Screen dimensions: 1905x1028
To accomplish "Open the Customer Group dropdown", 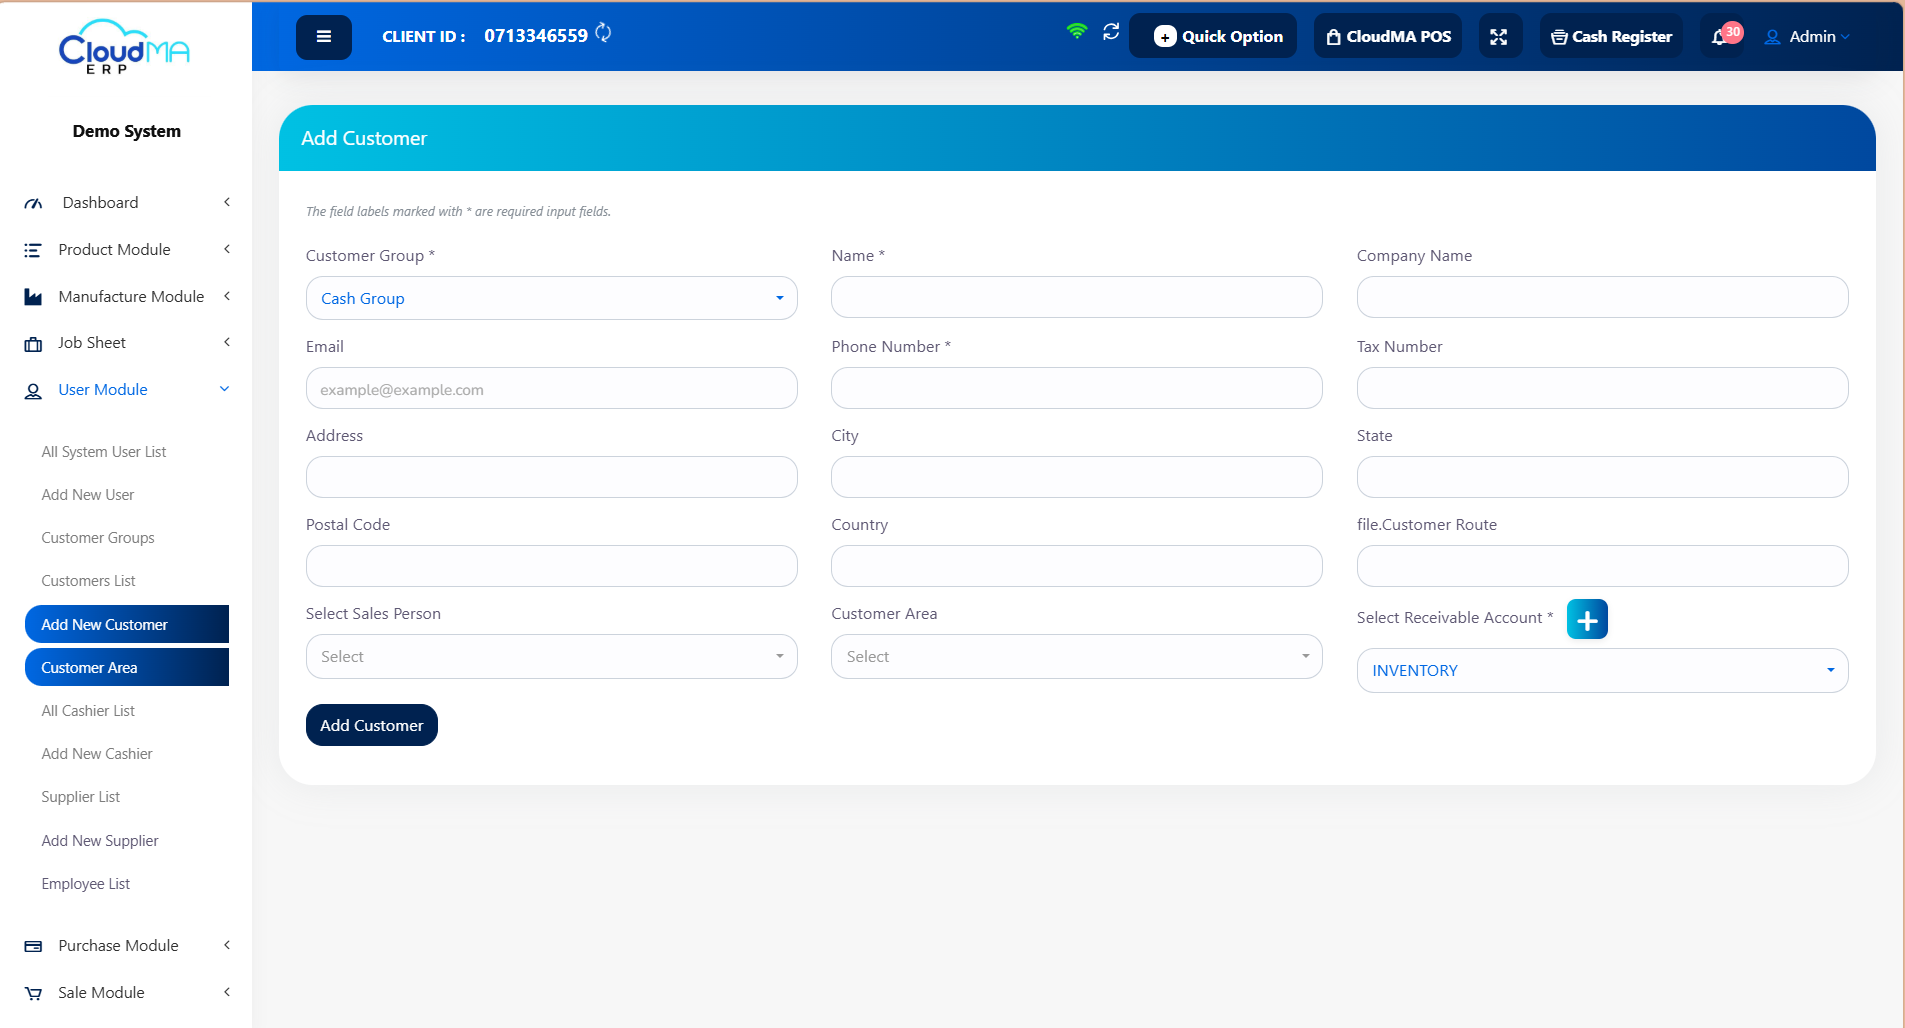I will 552,298.
